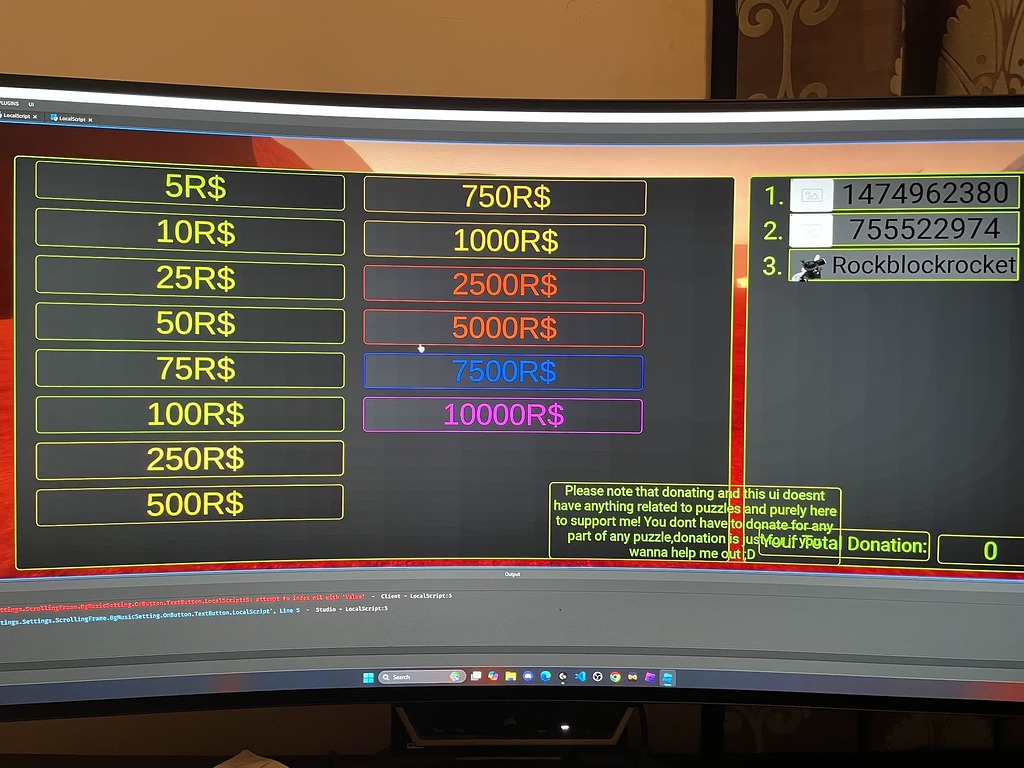Open File Explorer from the taskbar

point(511,676)
